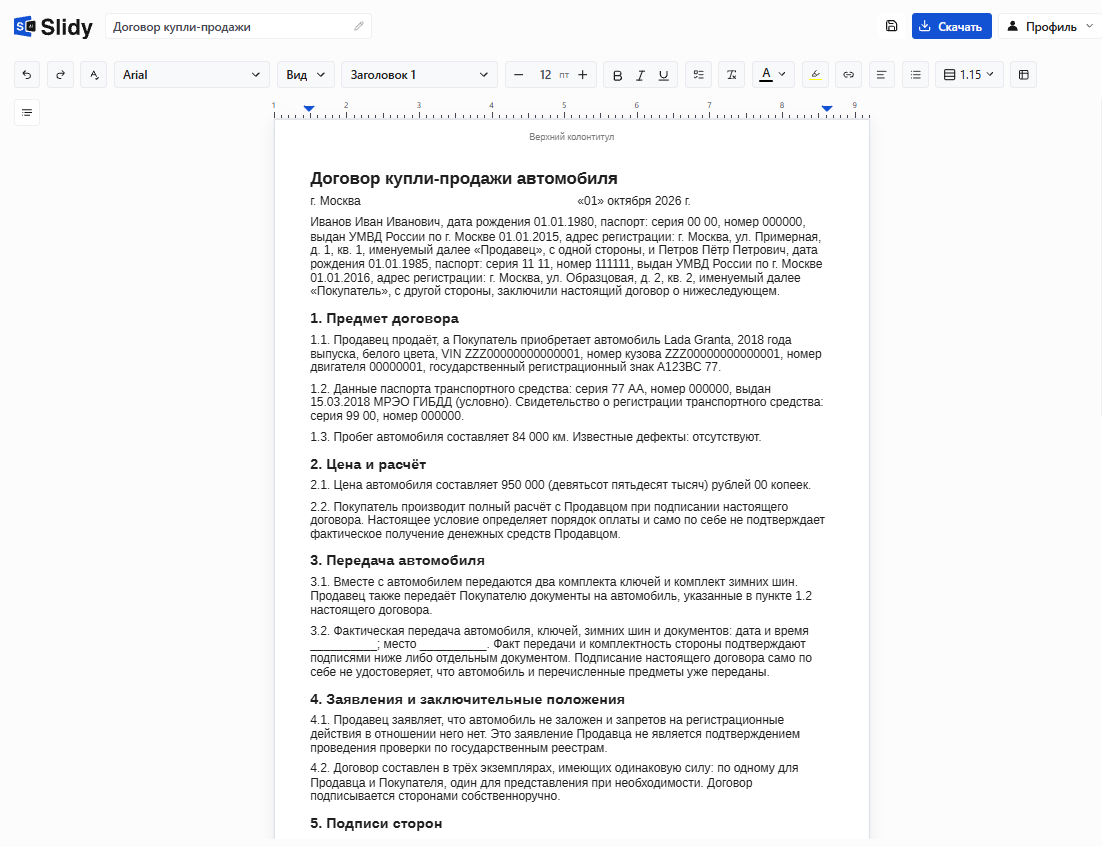This screenshot has height=847, width=1102.
Task: Click paragraph 4.1 about автомобиль не заложен
Action: [555, 734]
